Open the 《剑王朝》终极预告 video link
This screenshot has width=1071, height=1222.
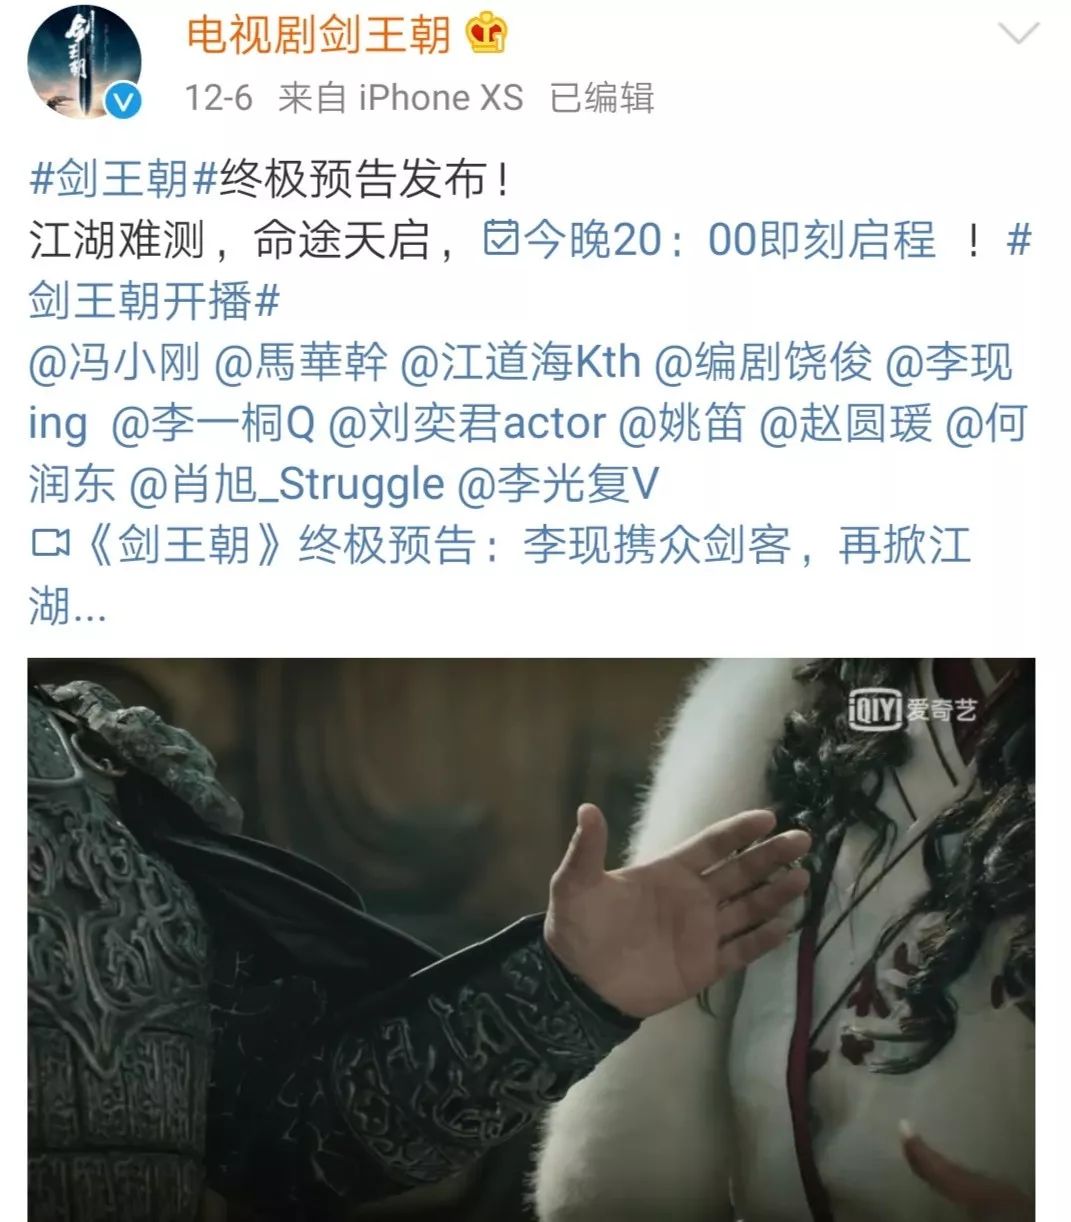[500, 575]
